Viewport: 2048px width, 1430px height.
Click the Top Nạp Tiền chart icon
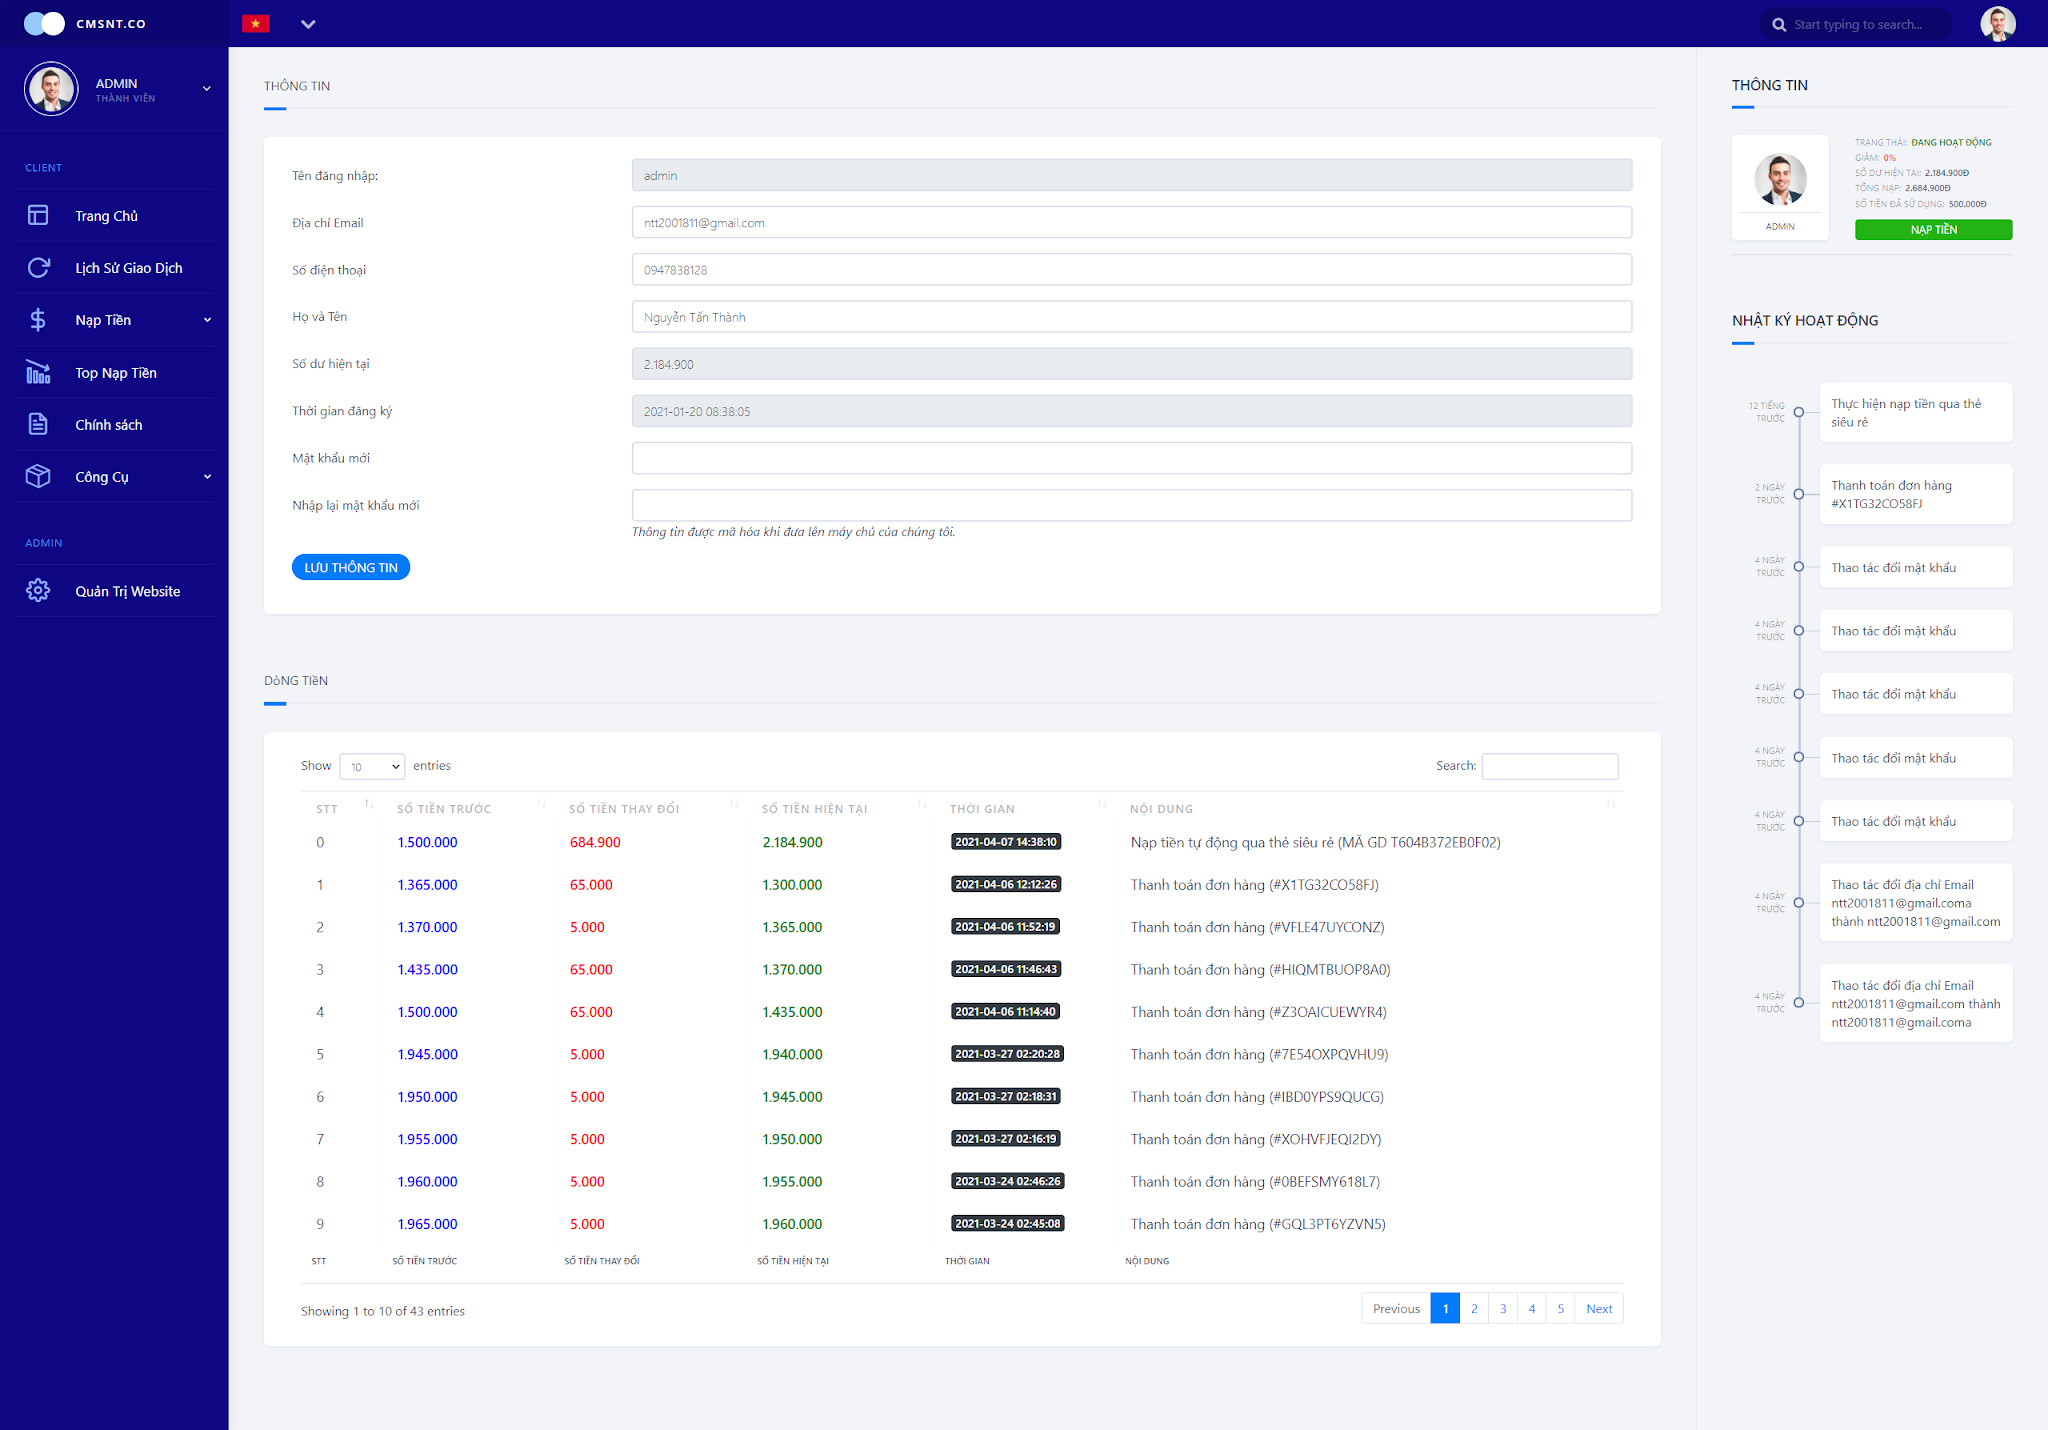click(x=38, y=372)
